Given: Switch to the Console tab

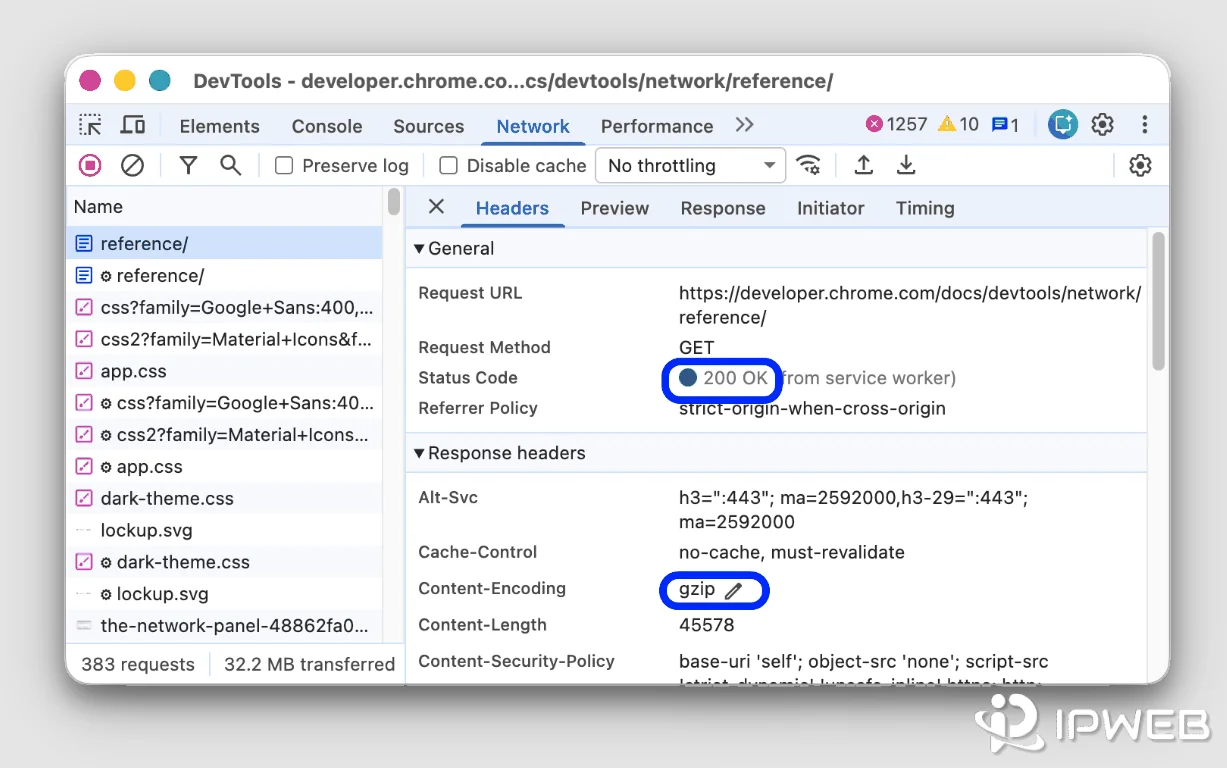Looking at the screenshot, I should (x=327, y=126).
